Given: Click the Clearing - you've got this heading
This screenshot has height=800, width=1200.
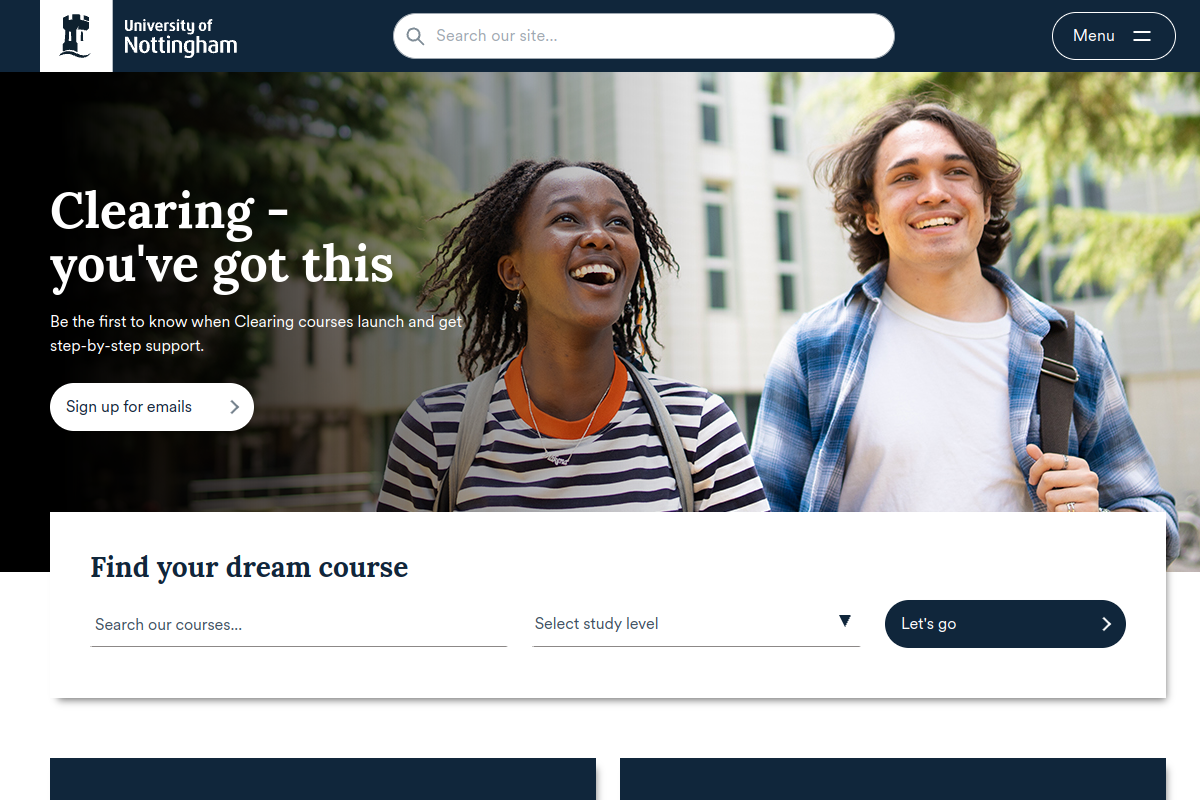Looking at the screenshot, I should (222, 238).
